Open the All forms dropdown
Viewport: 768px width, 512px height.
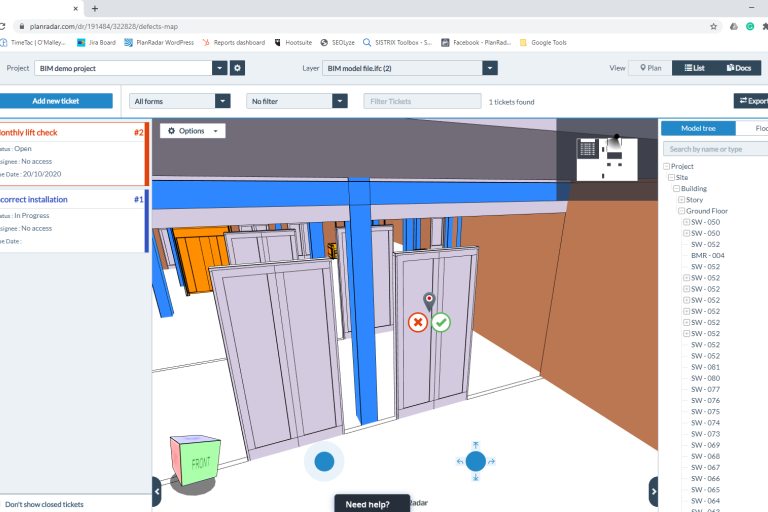180,101
